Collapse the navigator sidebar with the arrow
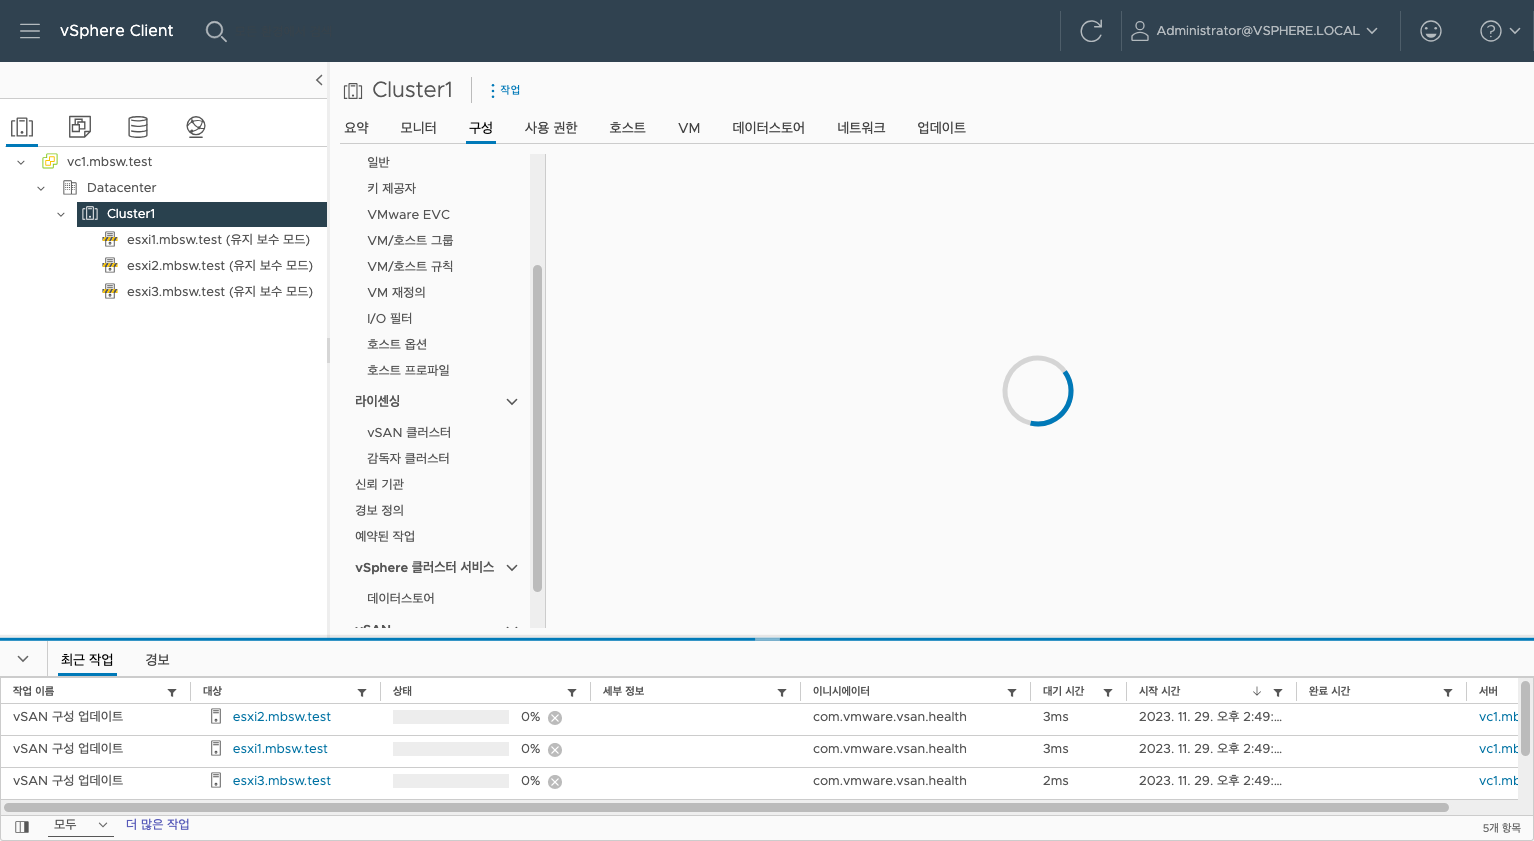The height and width of the screenshot is (841, 1534). (x=319, y=80)
